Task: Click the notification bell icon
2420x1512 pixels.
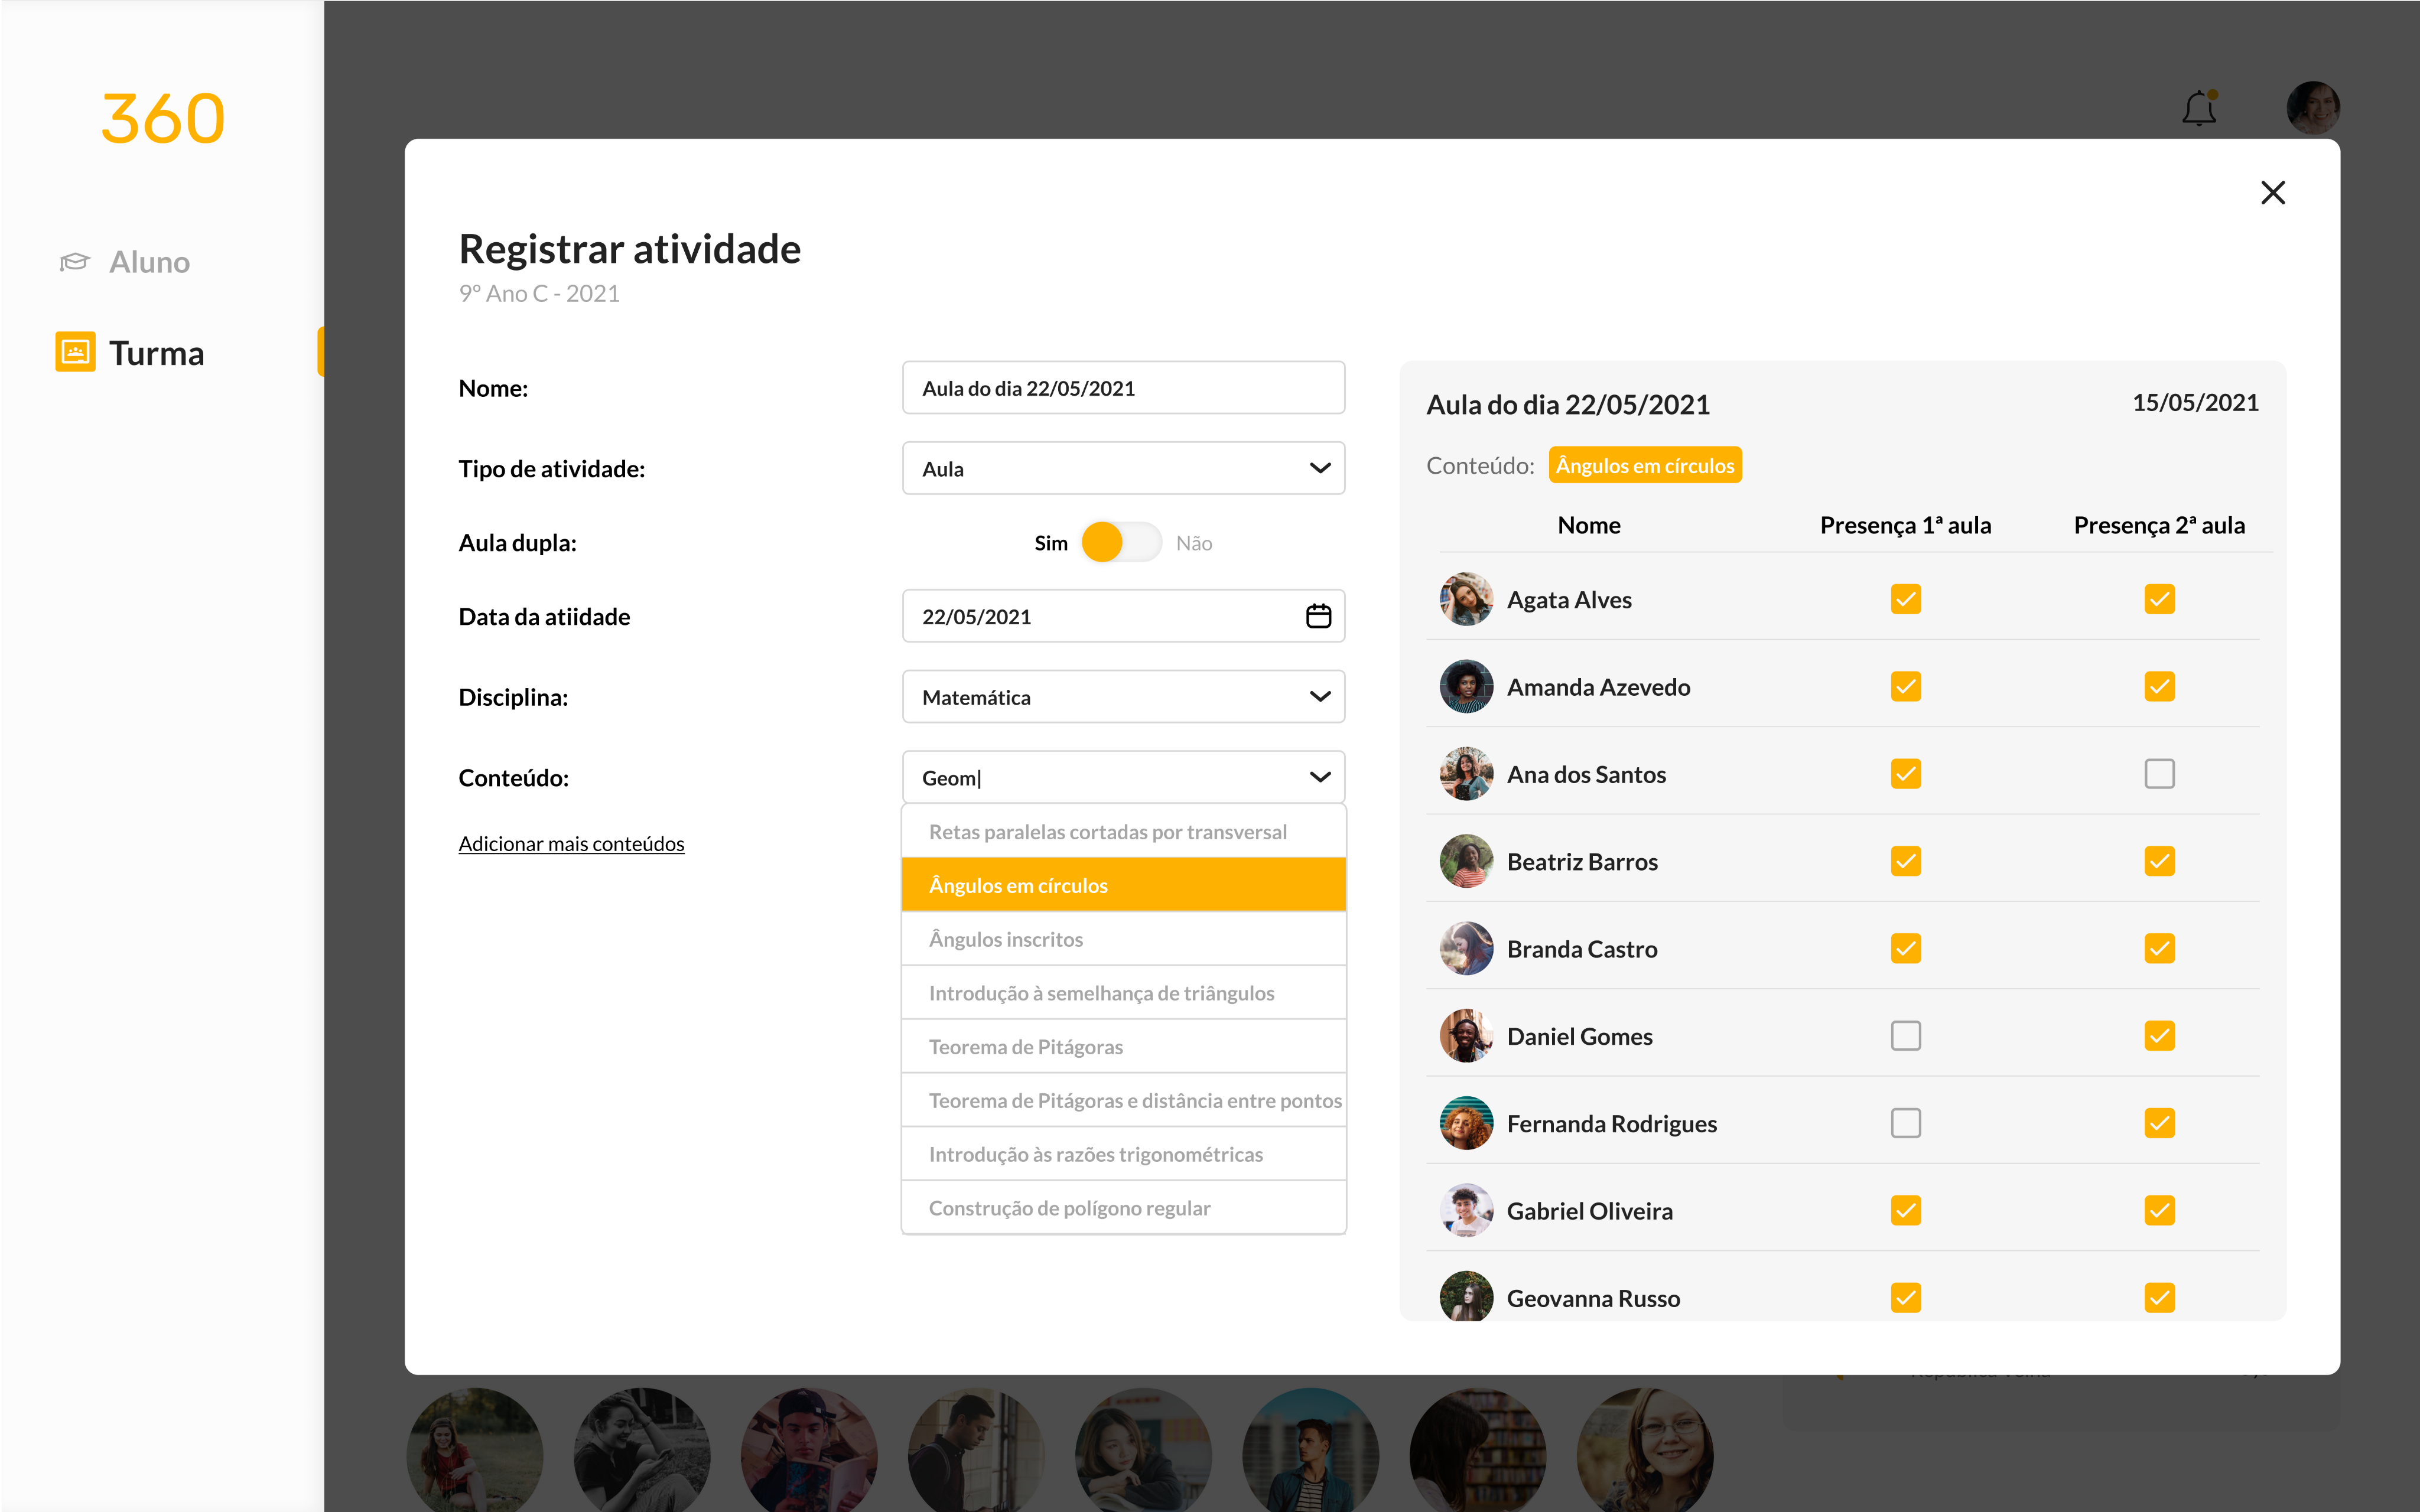Action: (2199, 108)
